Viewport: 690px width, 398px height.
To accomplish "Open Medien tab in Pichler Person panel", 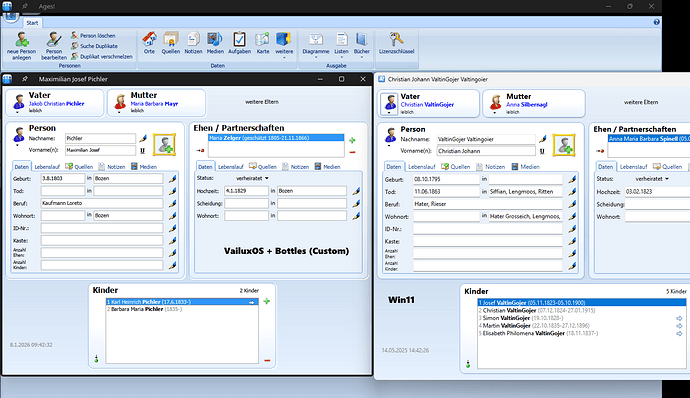I will pyautogui.click(x=144, y=167).
